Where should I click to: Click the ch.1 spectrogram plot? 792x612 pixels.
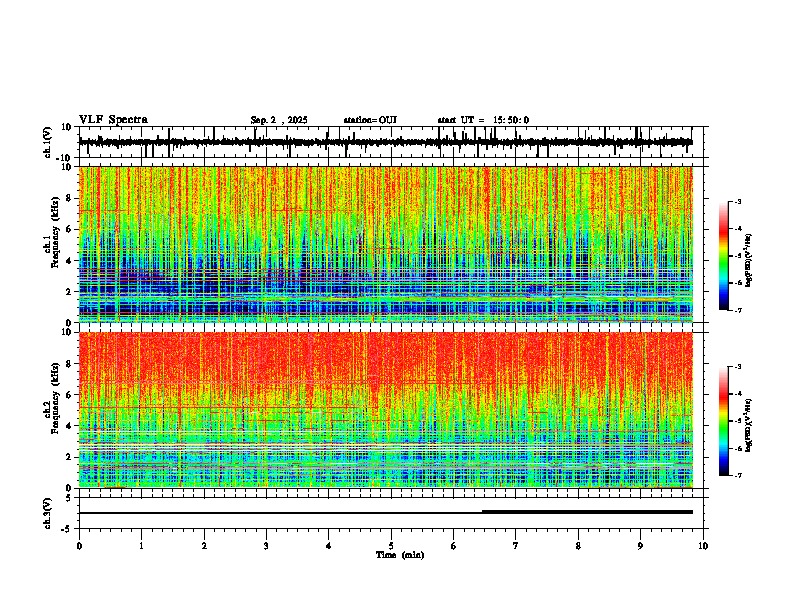pos(386,244)
